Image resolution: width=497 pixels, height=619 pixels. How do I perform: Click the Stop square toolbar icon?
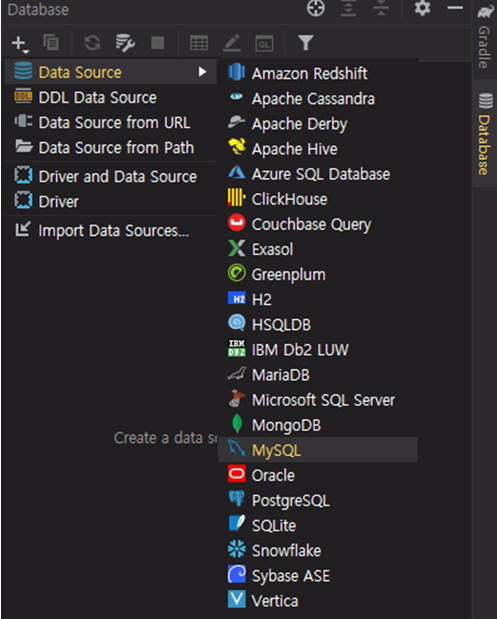click(x=158, y=43)
